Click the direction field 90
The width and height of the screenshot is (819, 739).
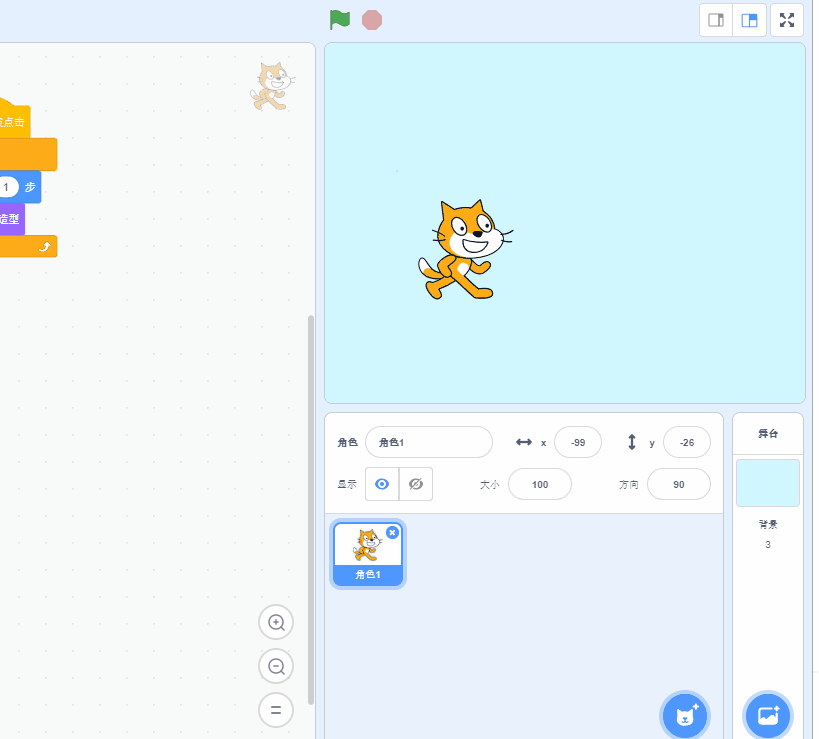click(678, 484)
